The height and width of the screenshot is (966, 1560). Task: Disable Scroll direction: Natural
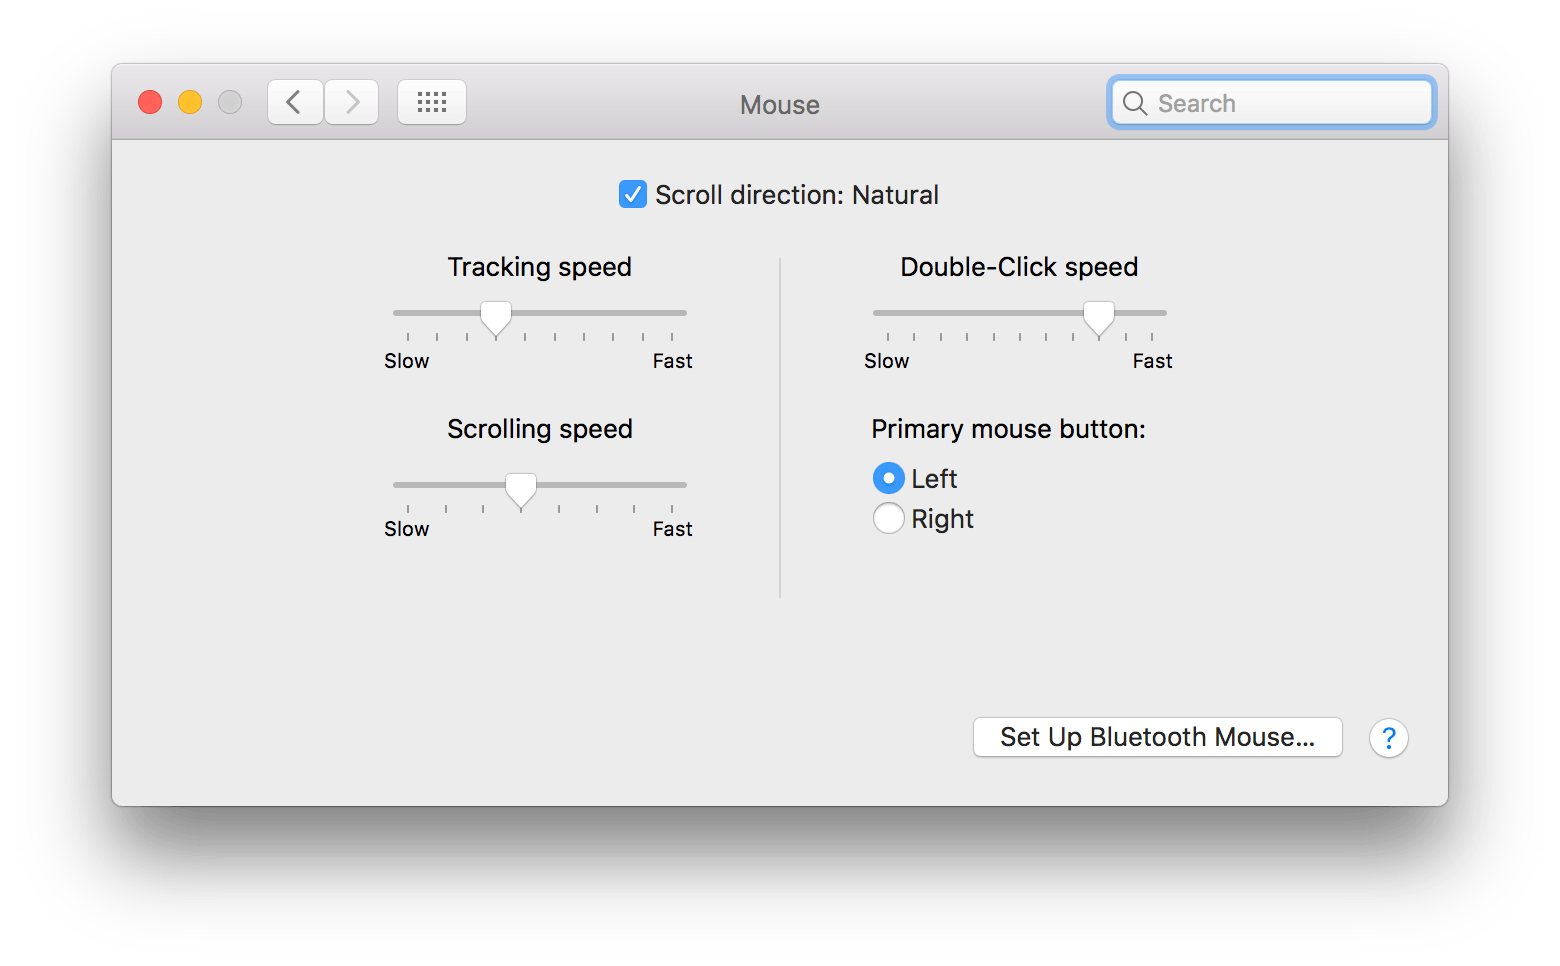[632, 194]
